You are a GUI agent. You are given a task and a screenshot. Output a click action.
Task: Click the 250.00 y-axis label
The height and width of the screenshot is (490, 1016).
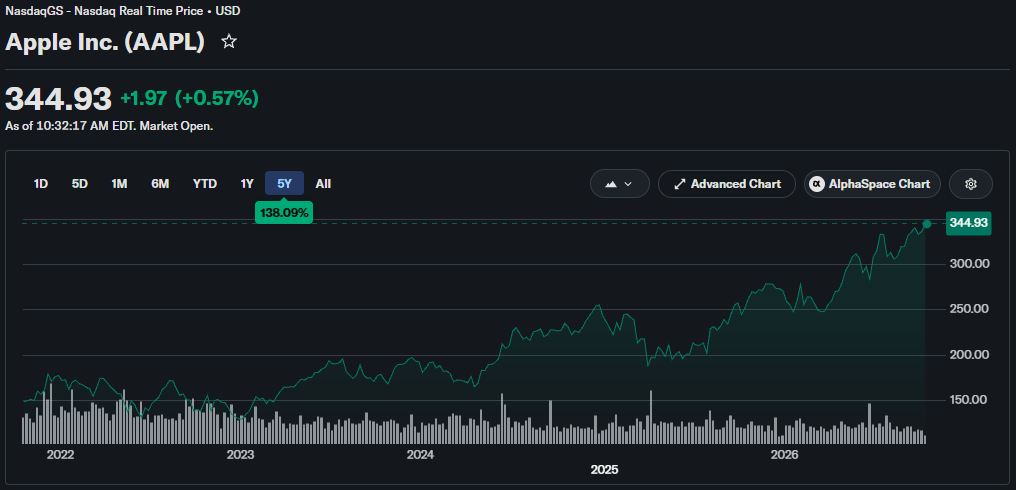pyautogui.click(x=968, y=309)
